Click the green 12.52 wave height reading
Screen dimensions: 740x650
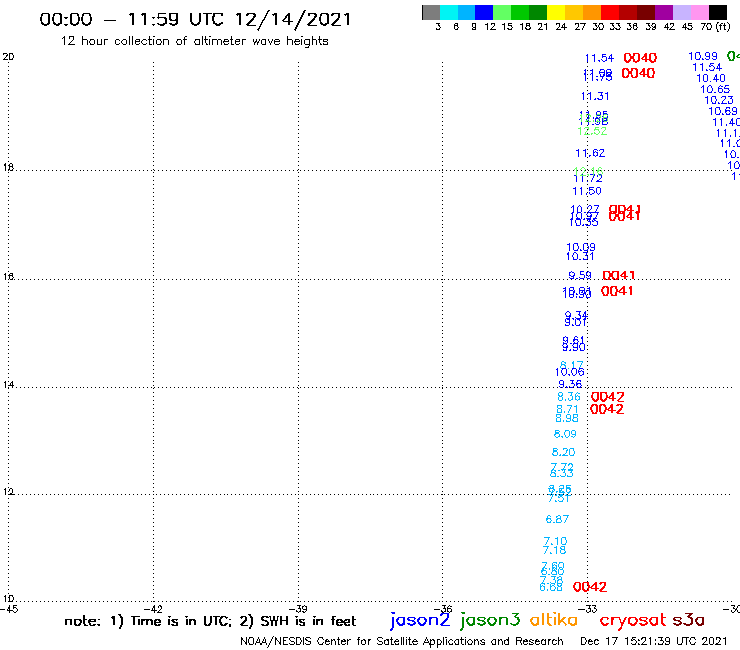pos(592,131)
